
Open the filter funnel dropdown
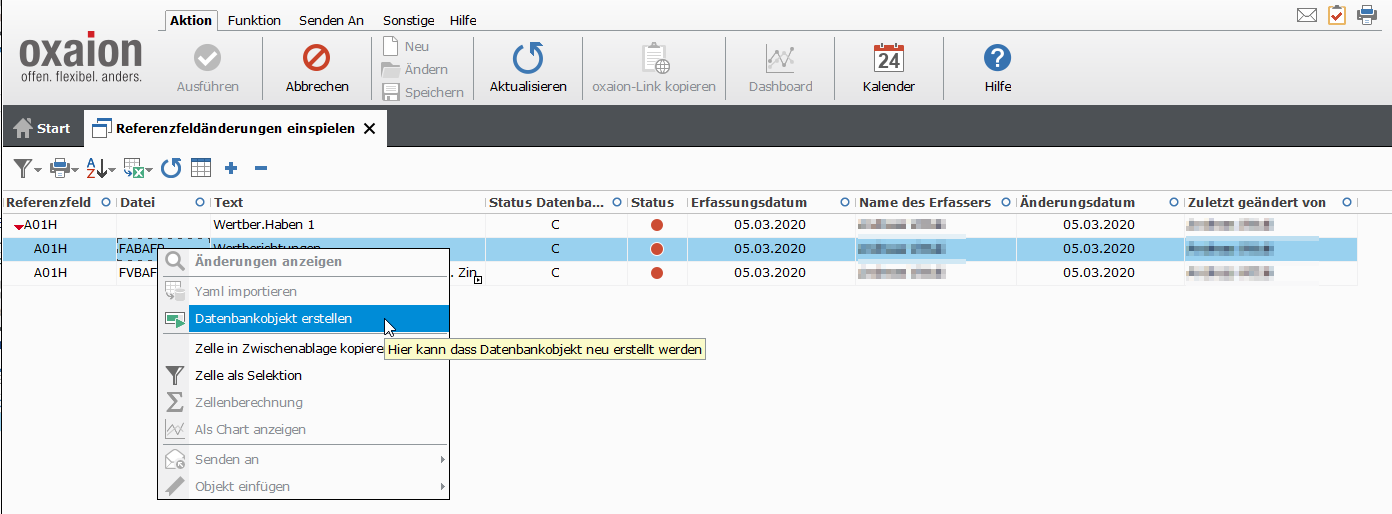27,168
